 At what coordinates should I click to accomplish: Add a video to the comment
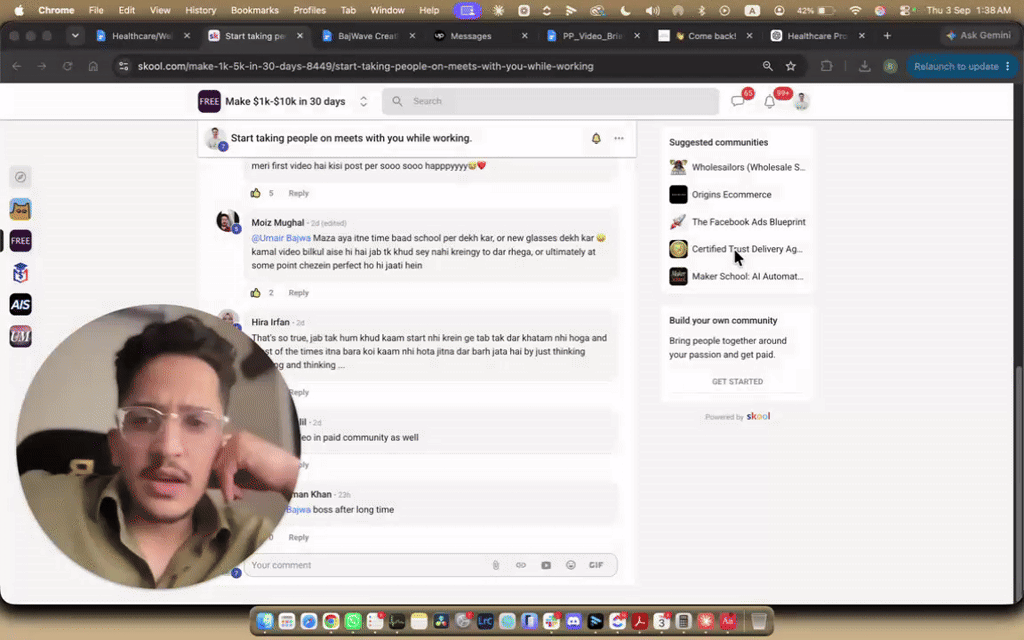pyautogui.click(x=546, y=565)
